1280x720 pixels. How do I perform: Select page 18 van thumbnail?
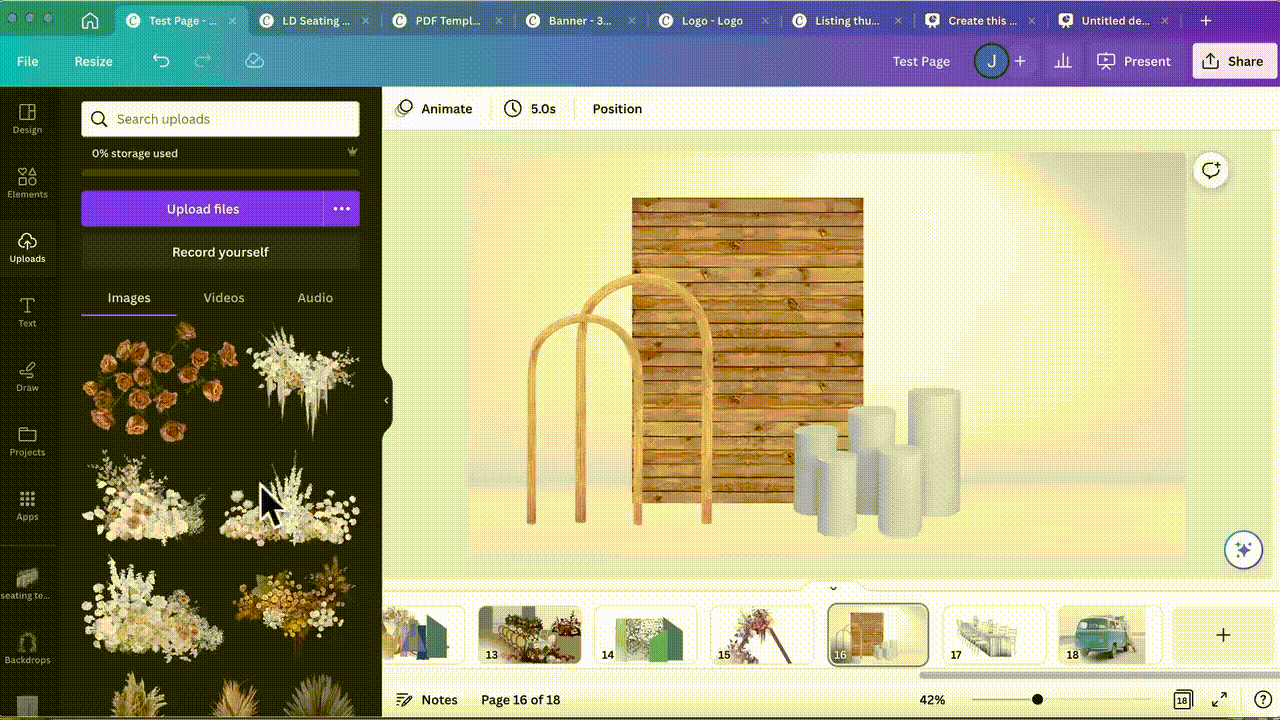(x=1110, y=635)
